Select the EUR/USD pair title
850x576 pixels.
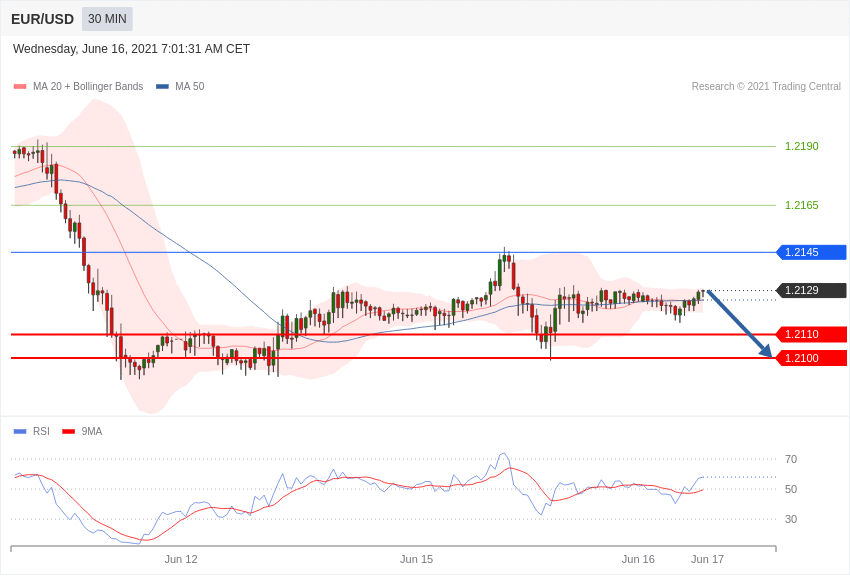coord(42,20)
